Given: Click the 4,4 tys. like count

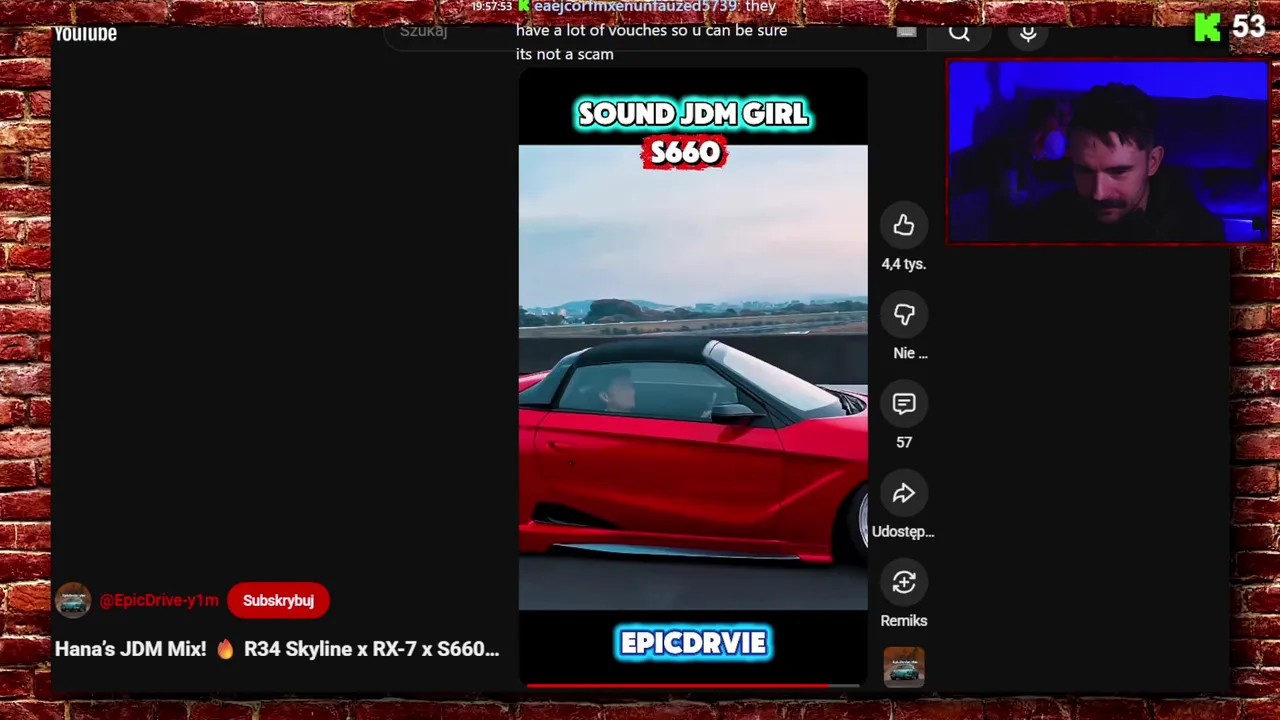Looking at the screenshot, I should pos(904,264).
